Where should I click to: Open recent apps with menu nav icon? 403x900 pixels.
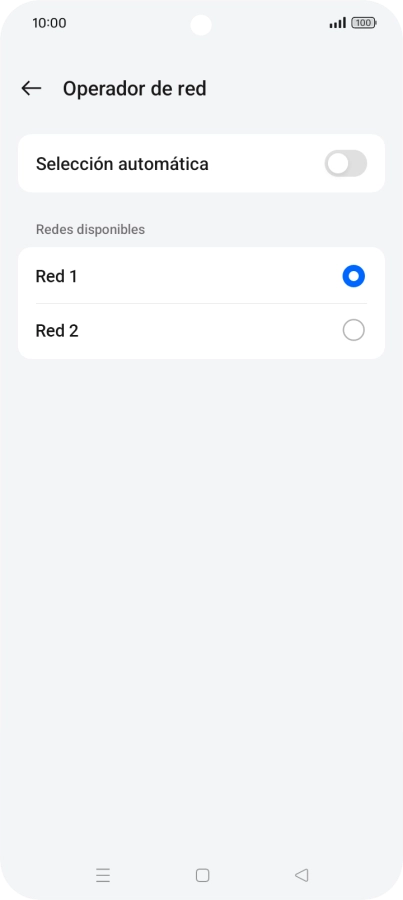[103, 875]
